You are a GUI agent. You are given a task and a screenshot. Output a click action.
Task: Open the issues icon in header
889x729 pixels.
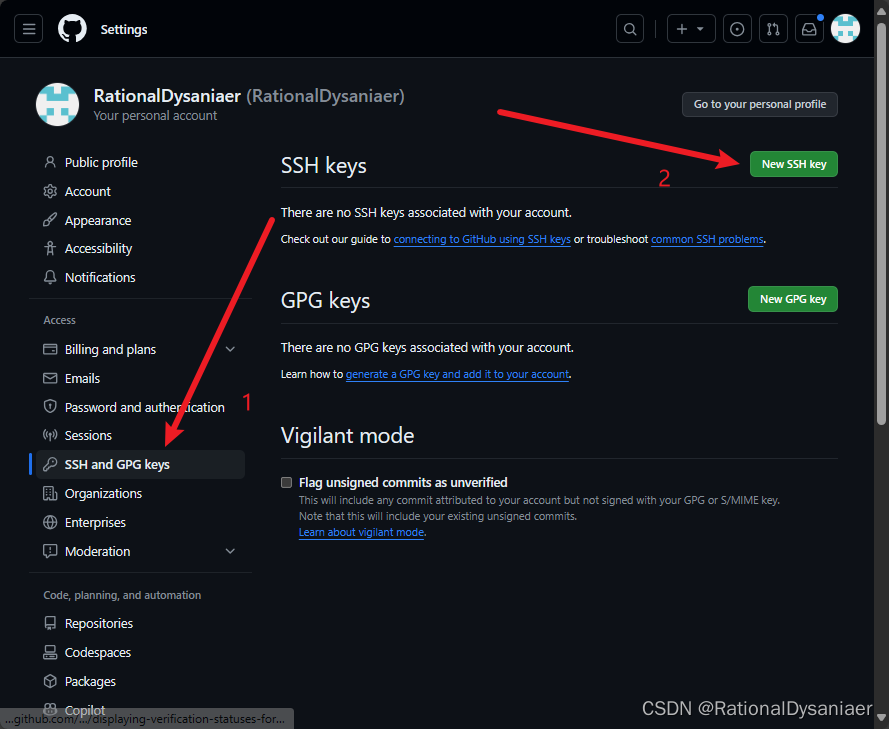click(737, 29)
